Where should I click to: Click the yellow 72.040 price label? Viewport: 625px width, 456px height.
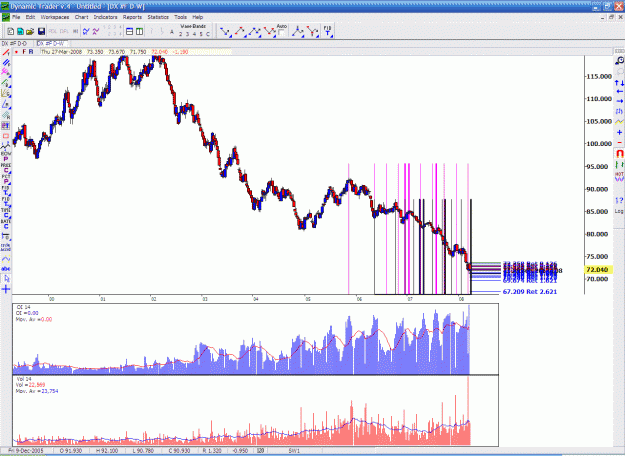(x=597, y=270)
